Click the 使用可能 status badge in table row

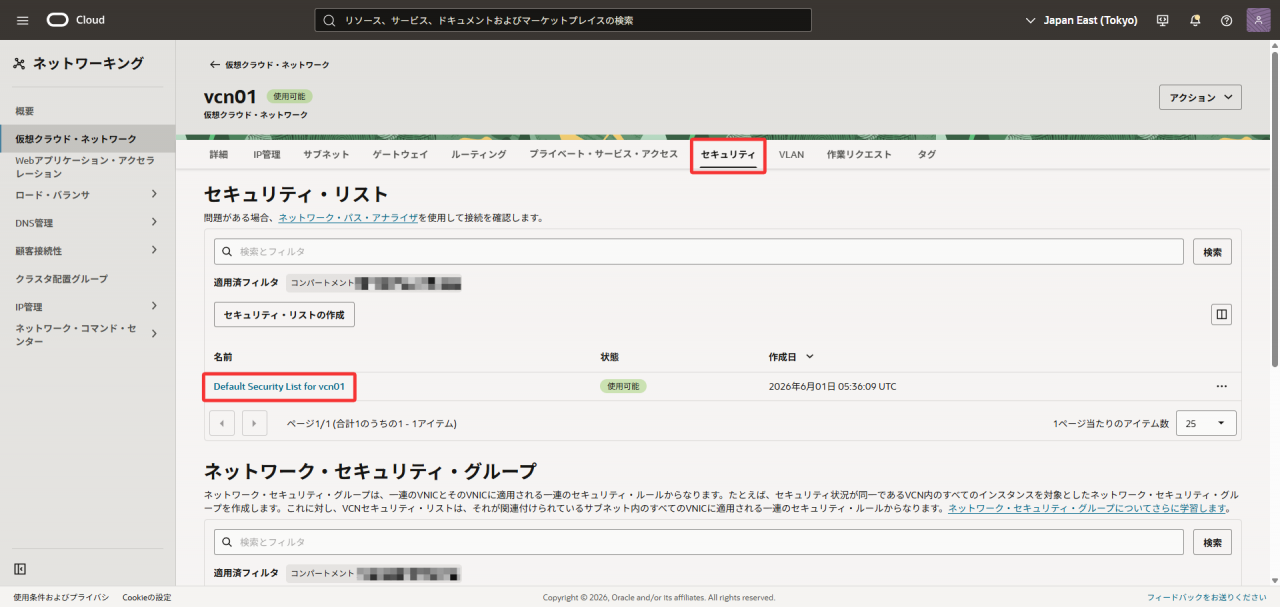(623, 386)
